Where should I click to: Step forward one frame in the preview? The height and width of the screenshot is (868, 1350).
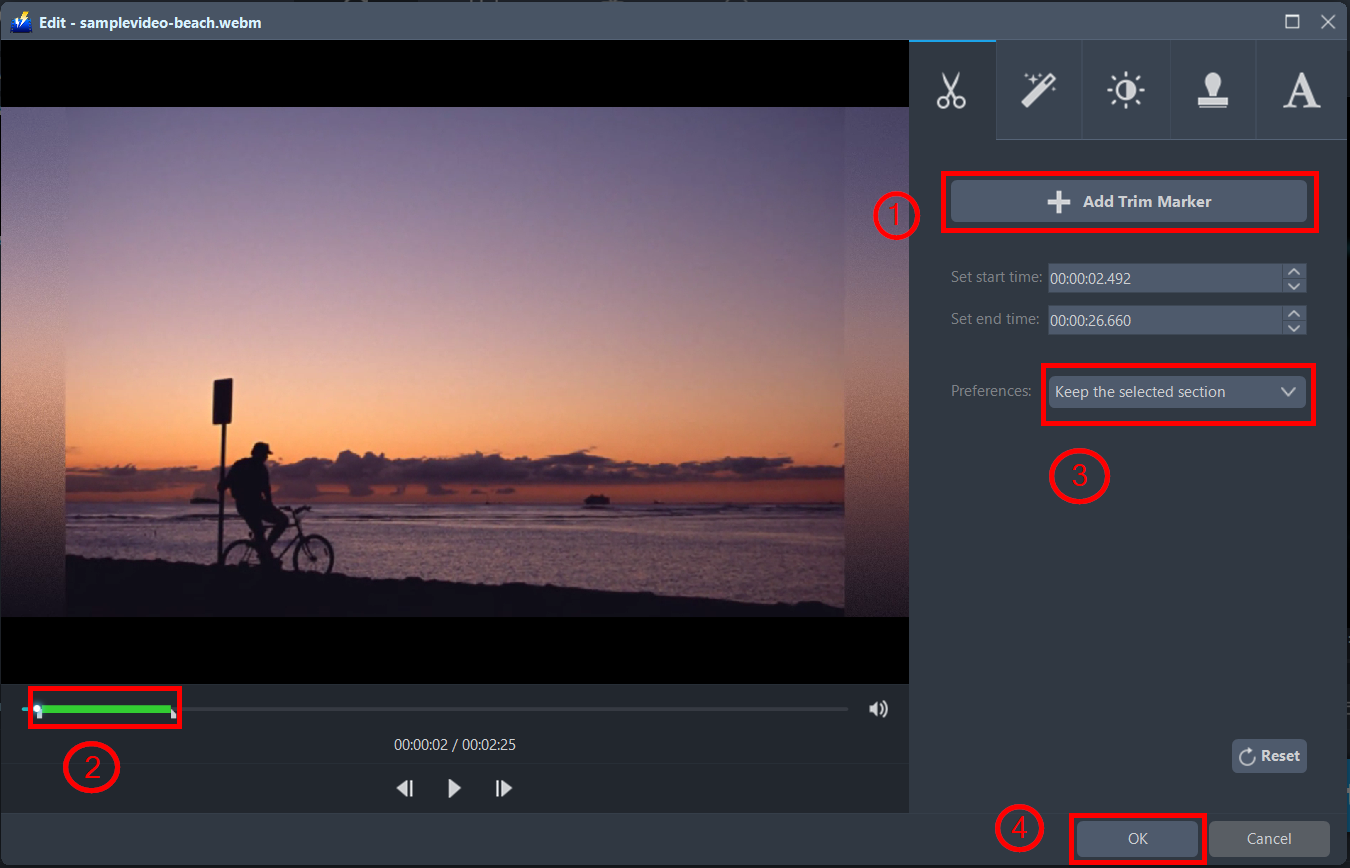tap(503, 788)
